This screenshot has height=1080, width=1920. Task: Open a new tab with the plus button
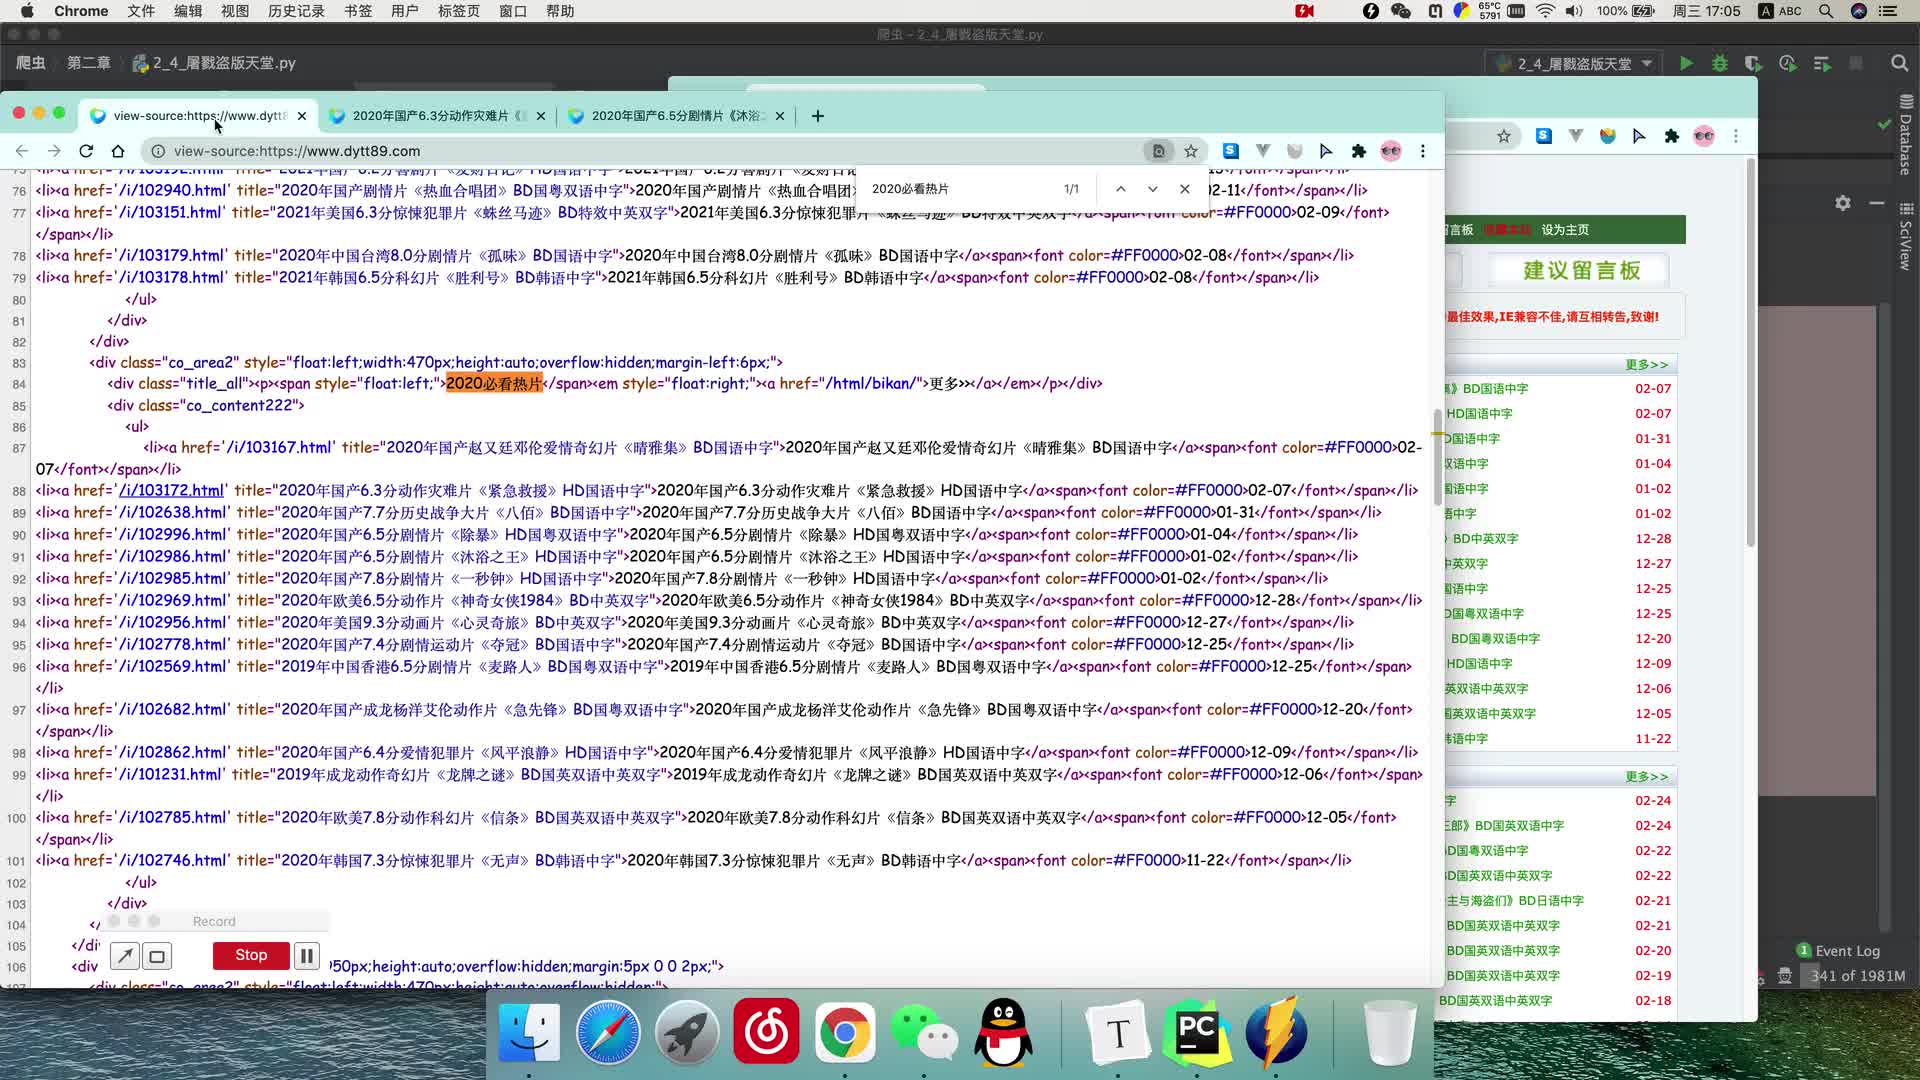(818, 116)
